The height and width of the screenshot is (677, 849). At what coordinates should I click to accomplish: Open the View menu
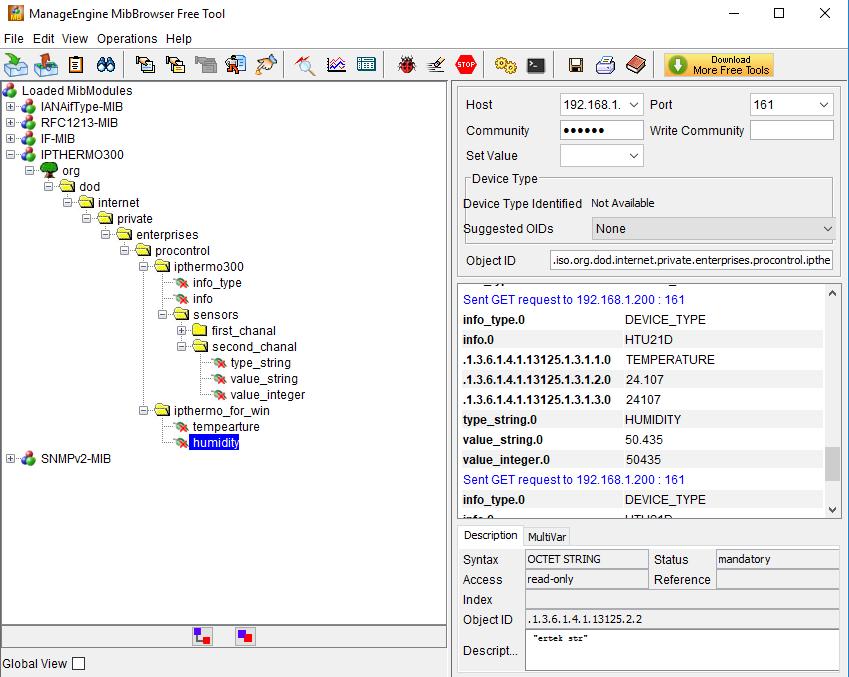click(75, 38)
